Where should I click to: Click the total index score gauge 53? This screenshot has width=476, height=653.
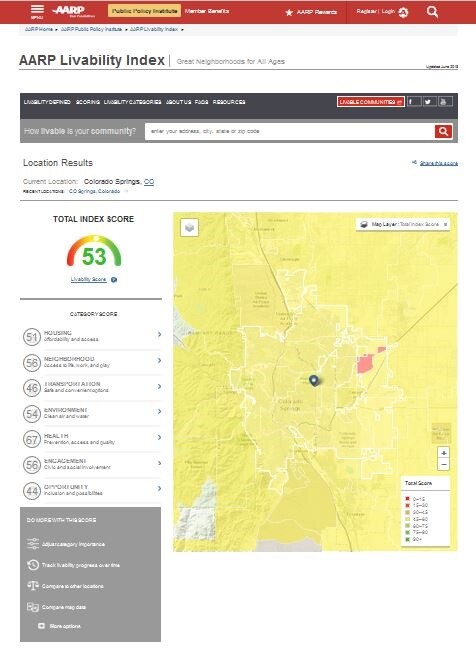(x=94, y=252)
